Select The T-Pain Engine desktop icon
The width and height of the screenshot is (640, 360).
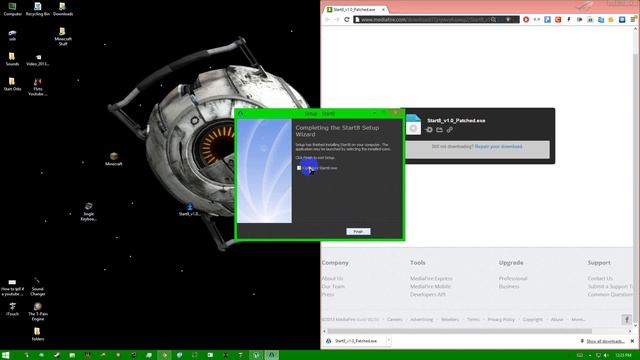[38, 311]
